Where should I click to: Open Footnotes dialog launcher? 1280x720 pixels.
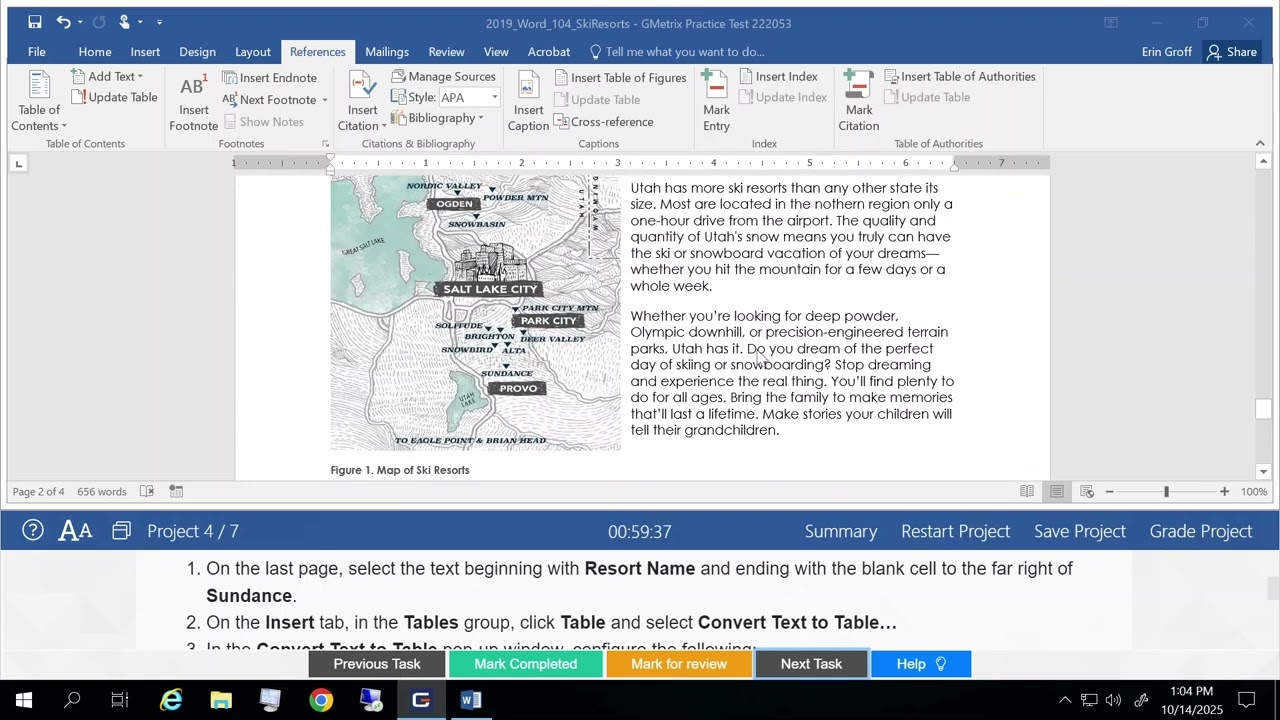coord(325,144)
